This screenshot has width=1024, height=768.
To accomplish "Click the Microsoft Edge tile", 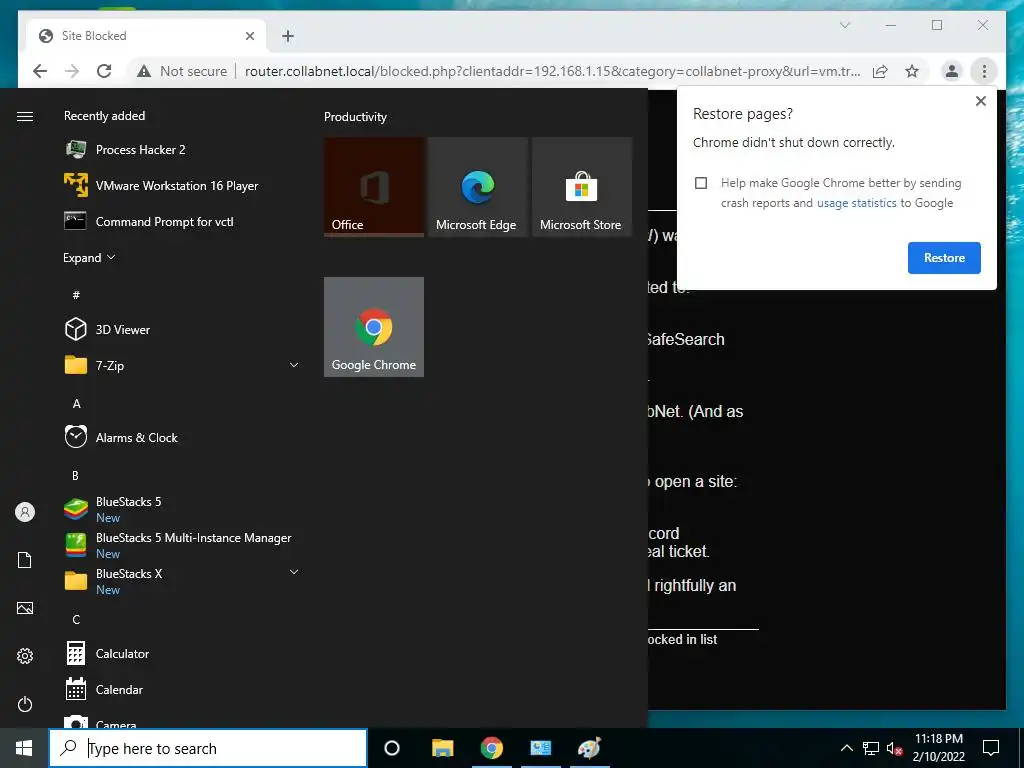I will click(477, 187).
